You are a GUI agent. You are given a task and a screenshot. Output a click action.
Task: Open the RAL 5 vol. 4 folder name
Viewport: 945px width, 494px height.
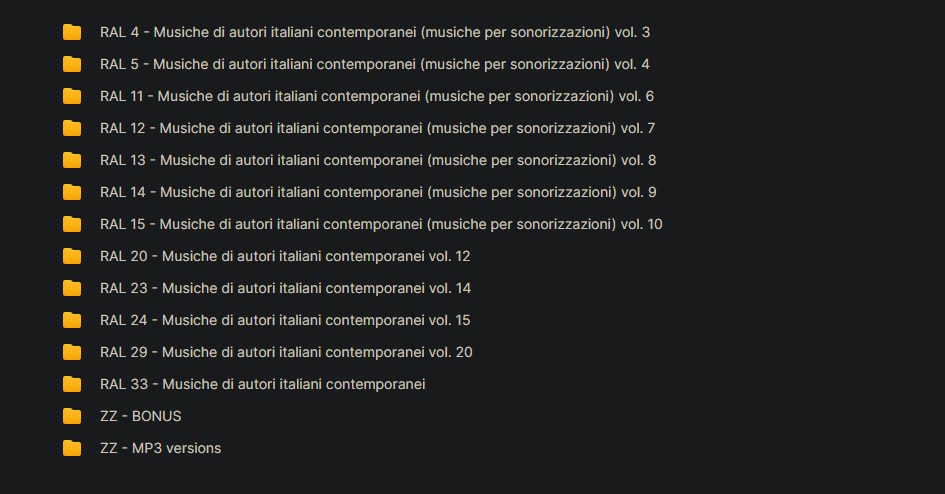375,64
